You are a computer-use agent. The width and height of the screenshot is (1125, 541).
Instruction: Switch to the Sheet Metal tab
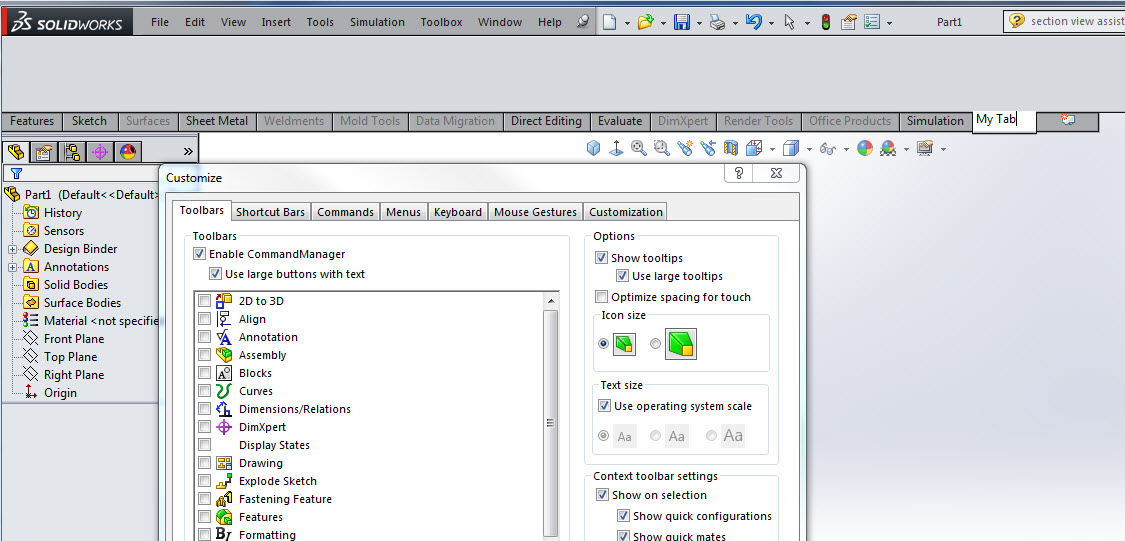point(217,121)
